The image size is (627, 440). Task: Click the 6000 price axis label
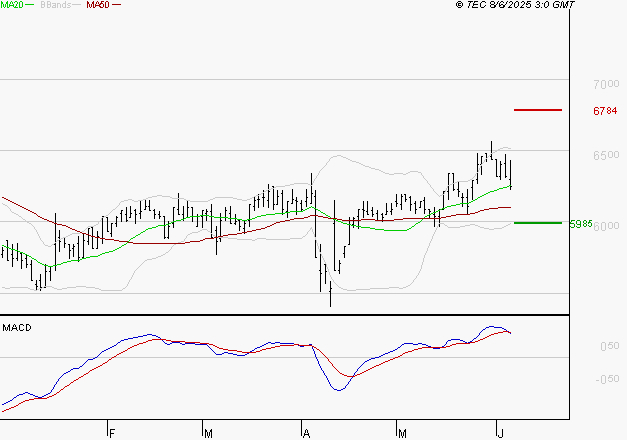click(x=606, y=226)
